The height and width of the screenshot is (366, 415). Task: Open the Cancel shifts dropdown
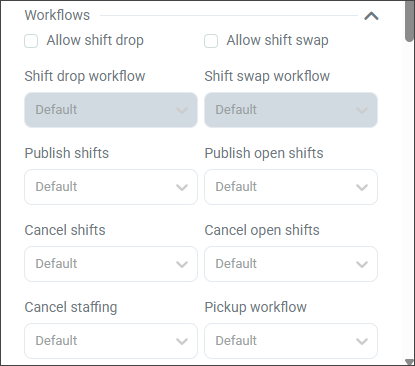click(x=111, y=264)
